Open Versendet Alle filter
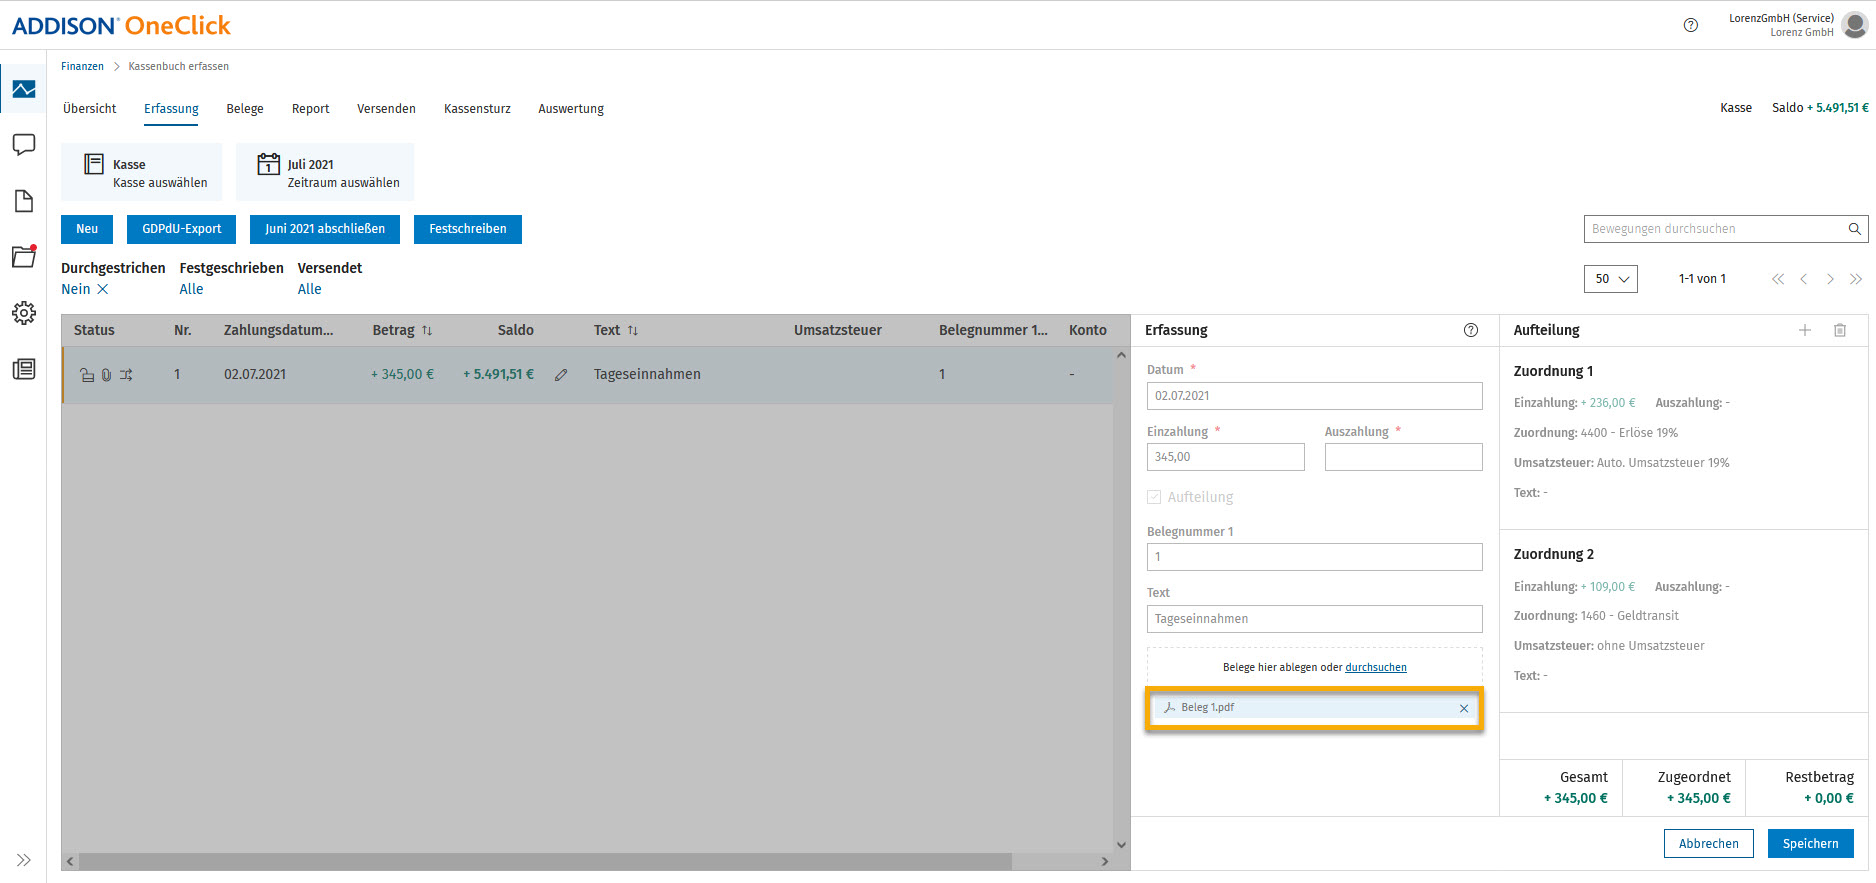The image size is (1876, 883). (310, 289)
